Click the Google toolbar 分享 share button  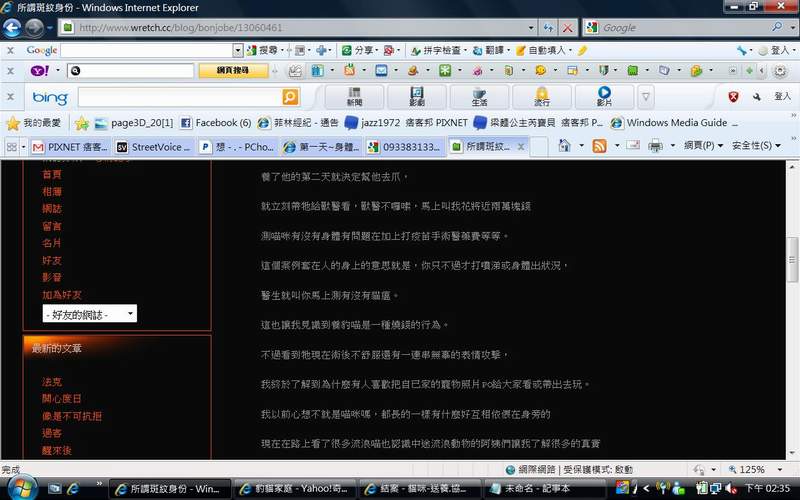(358, 50)
